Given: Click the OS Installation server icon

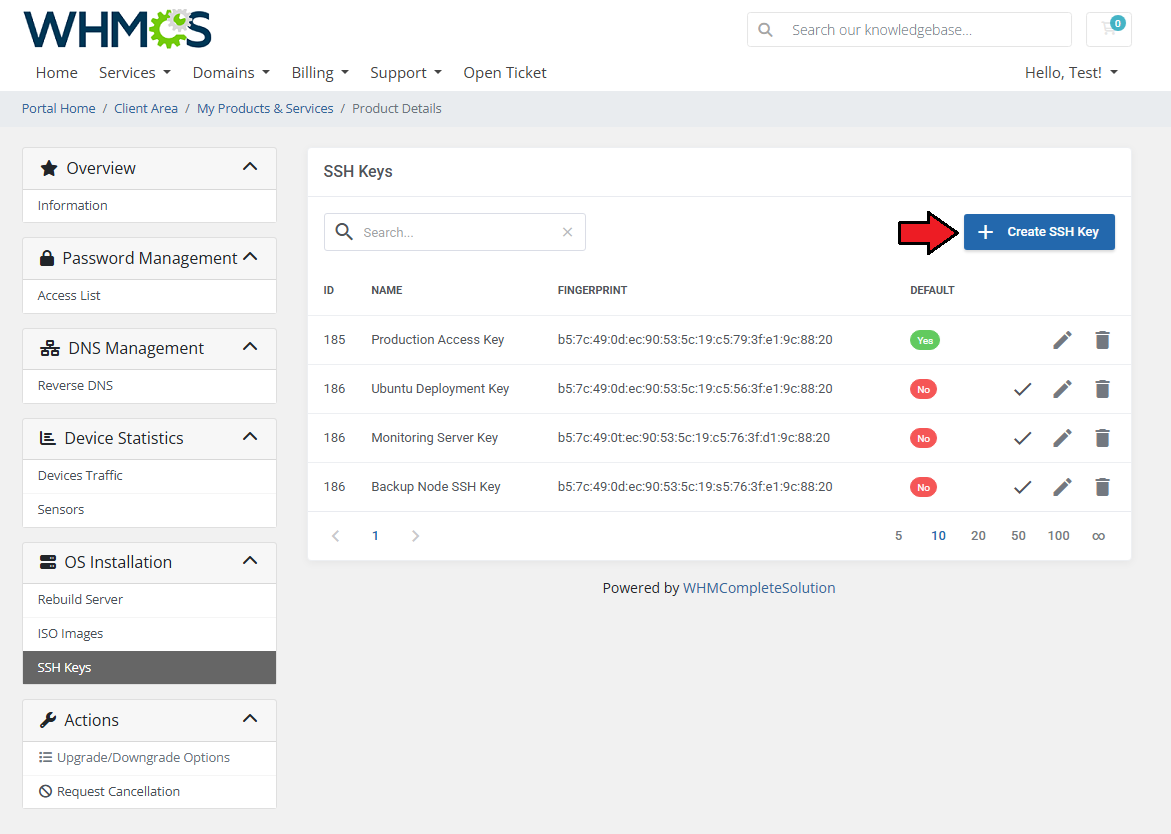Looking at the screenshot, I should (x=48, y=562).
